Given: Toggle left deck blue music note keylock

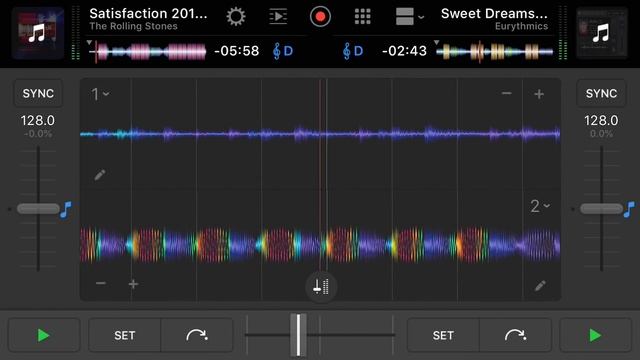Looking at the screenshot, I should tap(66, 210).
